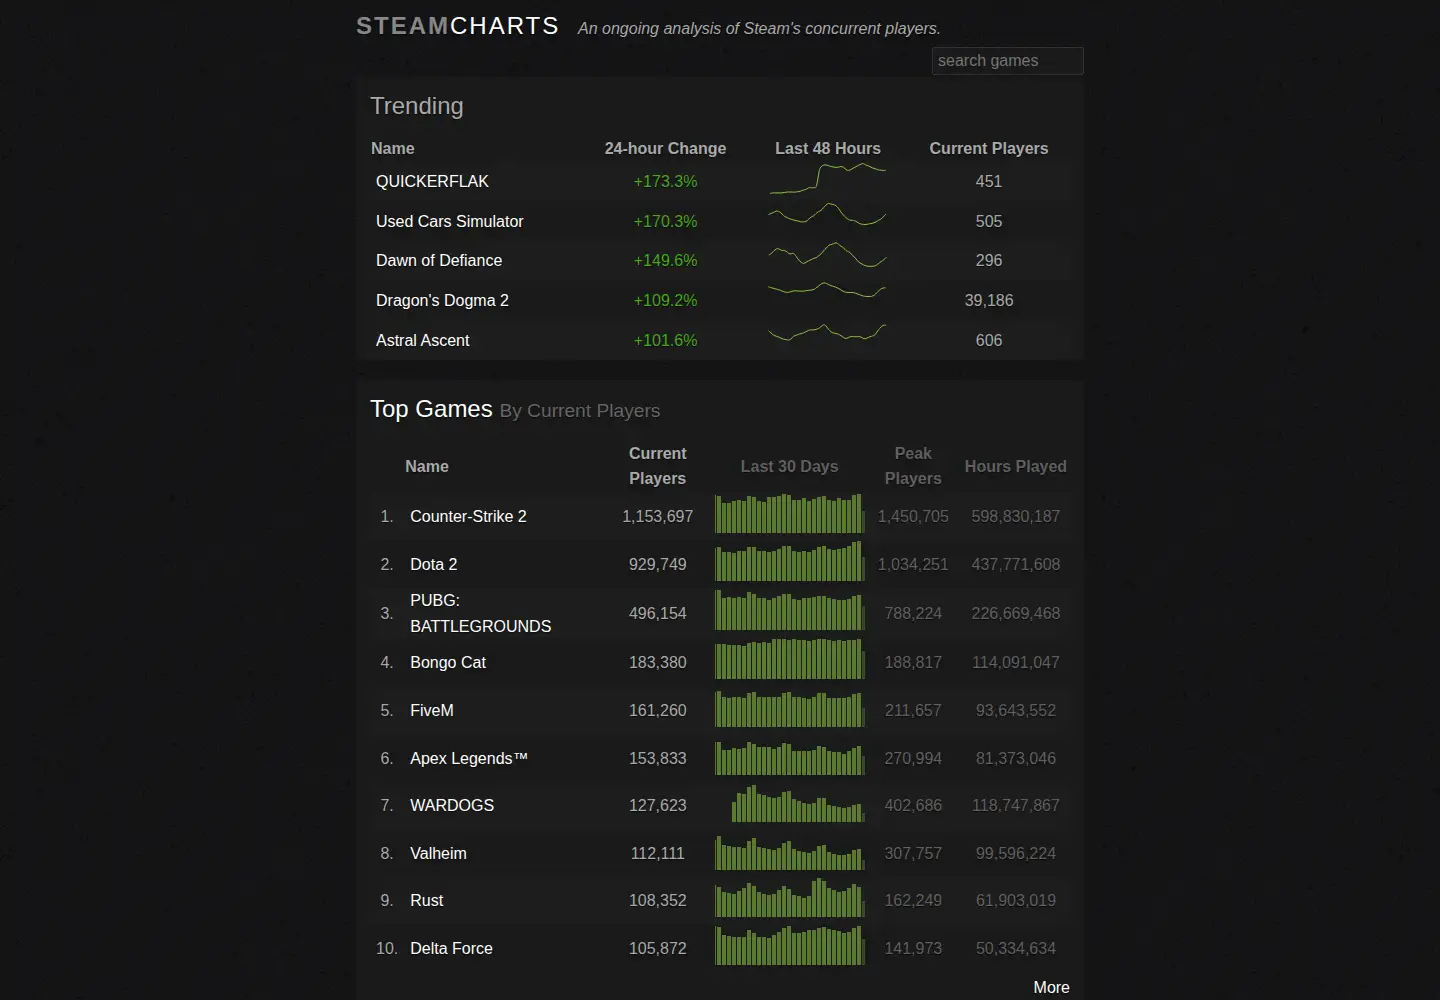View Counter-Strike 2 30-day bar chart
This screenshot has height=1000, width=1440.
(790, 513)
